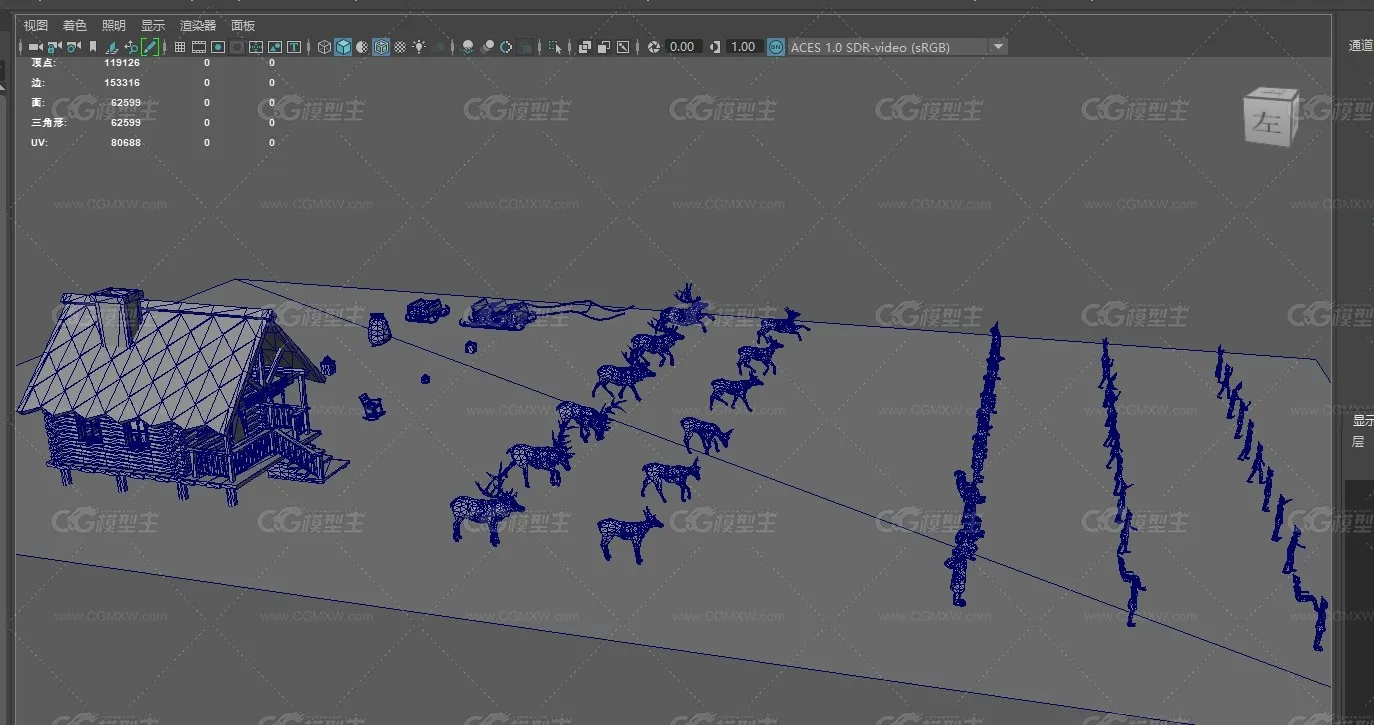The width and height of the screenshot is (1374, 725).
Task: Click the Exposure aperture icon
Action: [653, 47]
